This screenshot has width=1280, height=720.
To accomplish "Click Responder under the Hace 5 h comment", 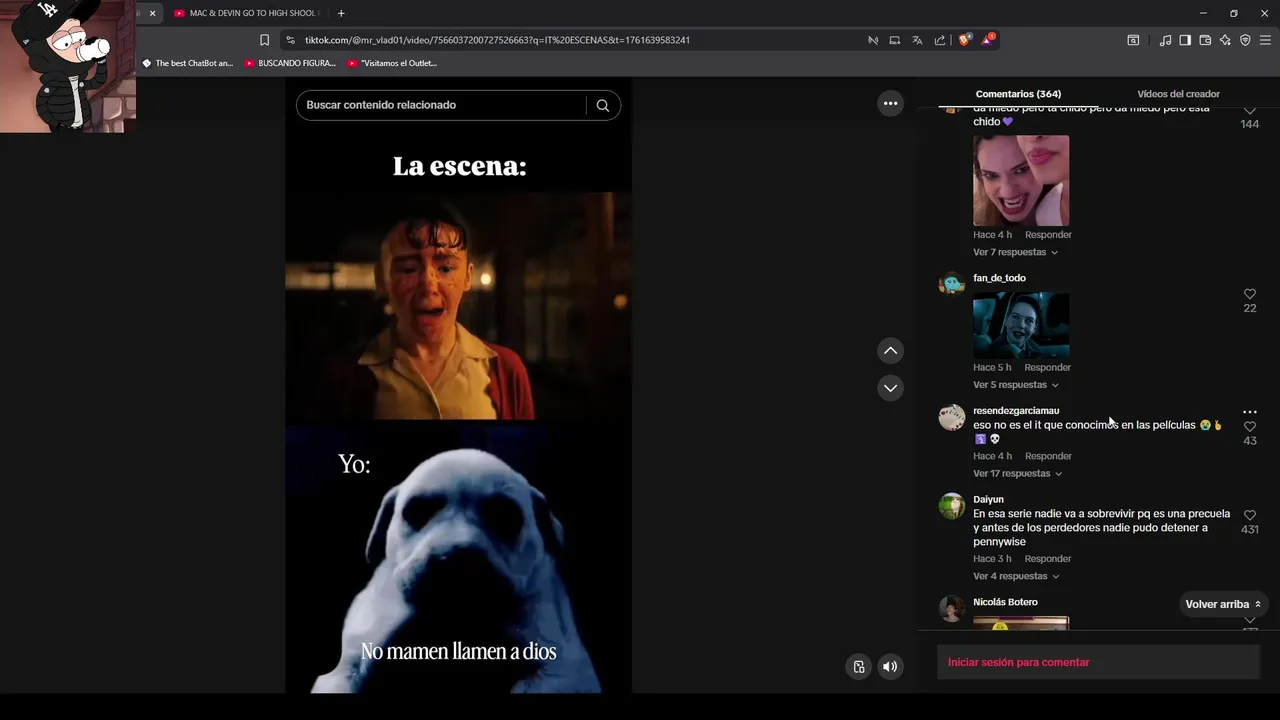I will click(1048, 367).
